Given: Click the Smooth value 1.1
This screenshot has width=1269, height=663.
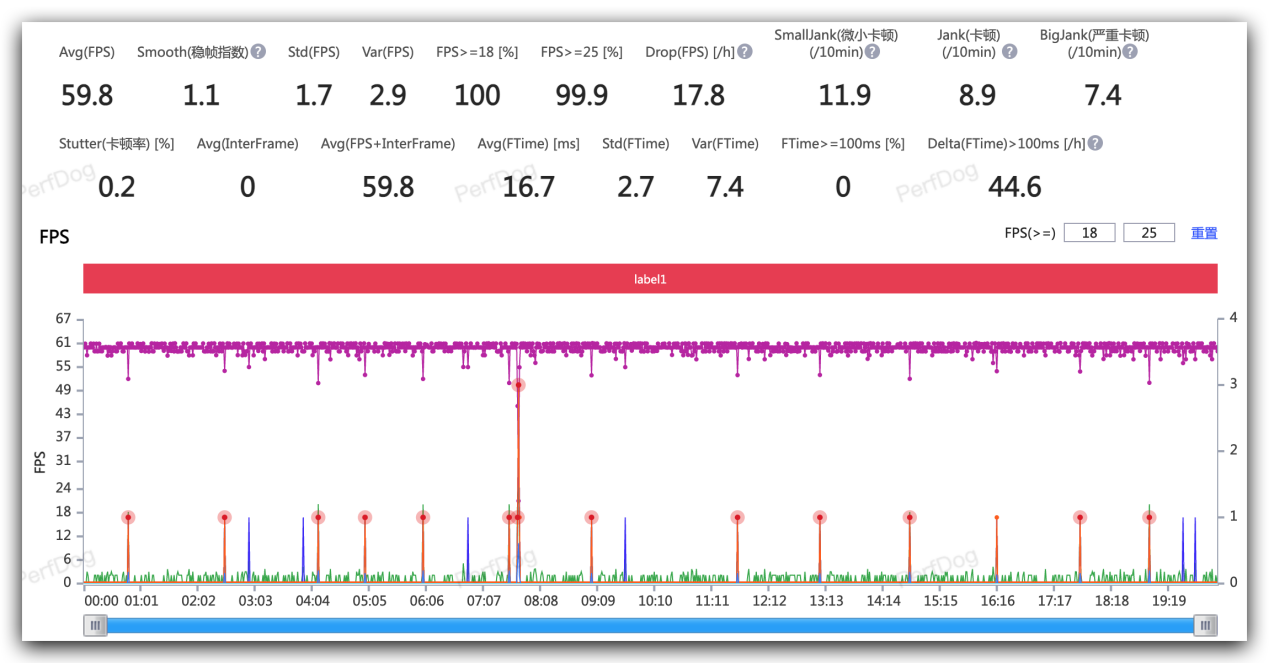Looking at the screenshot, I should [x=201, y=96].
